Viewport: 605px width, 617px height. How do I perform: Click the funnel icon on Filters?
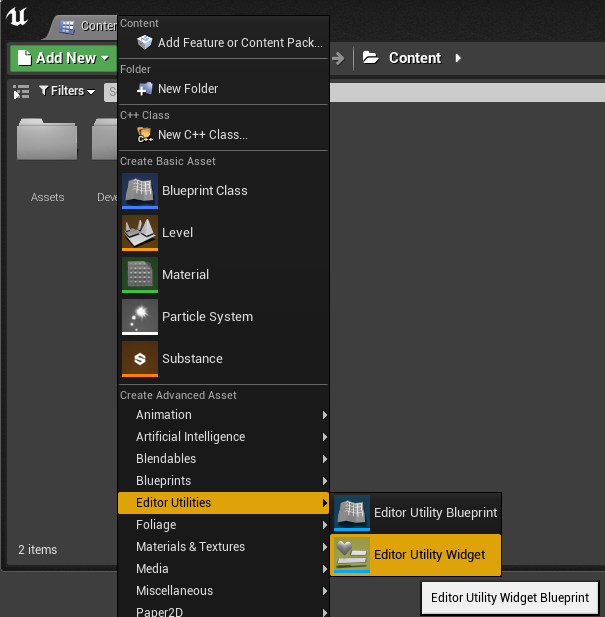pos(44,91)
